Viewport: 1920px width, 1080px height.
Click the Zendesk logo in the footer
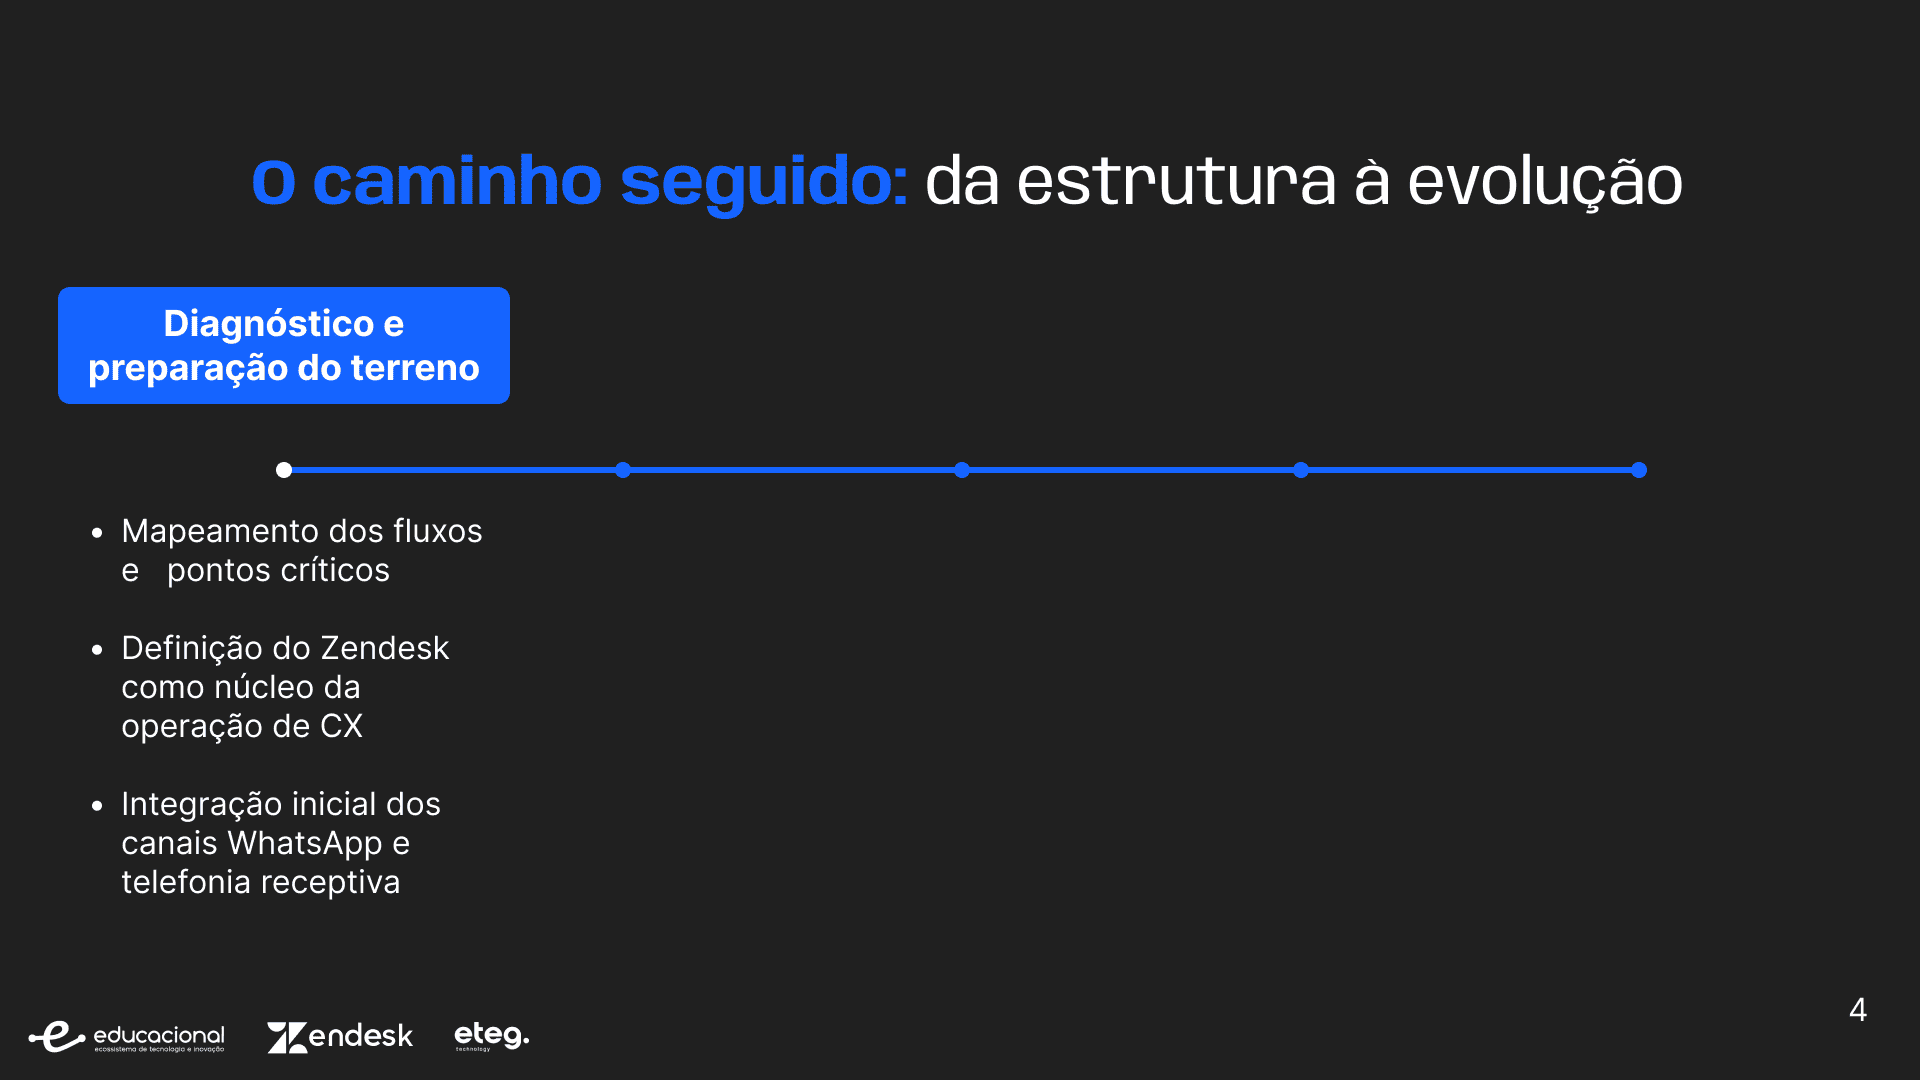coord(340,1037)
